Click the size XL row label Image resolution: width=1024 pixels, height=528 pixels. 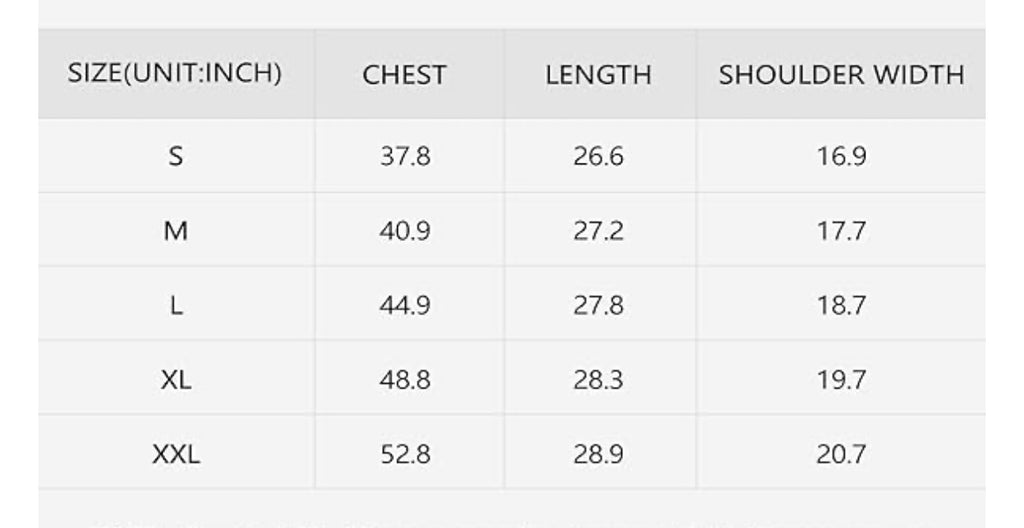point(176,380)
